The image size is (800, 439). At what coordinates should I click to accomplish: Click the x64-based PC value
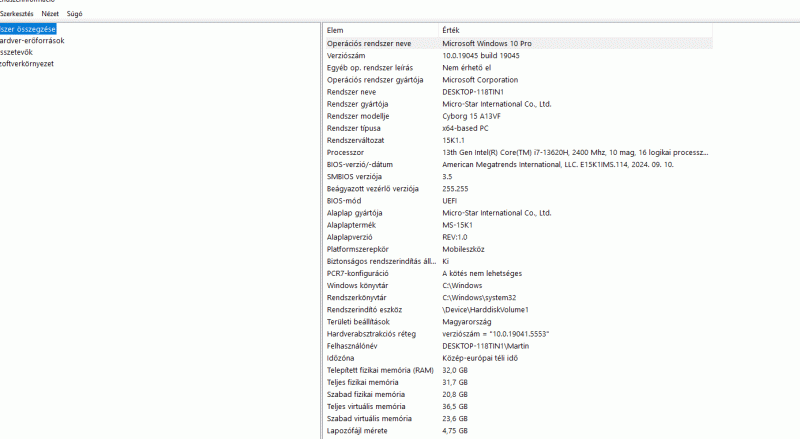click(465, 128)
